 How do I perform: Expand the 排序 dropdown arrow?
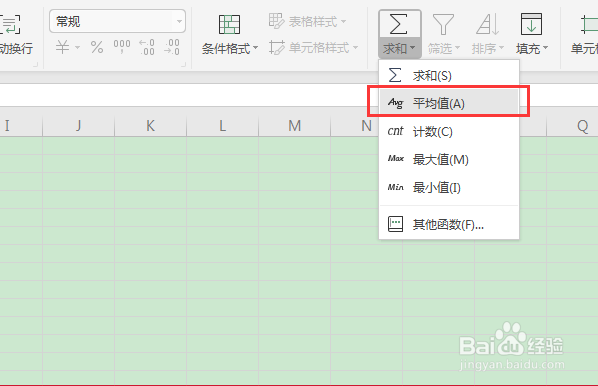click(x=502, y=48)
